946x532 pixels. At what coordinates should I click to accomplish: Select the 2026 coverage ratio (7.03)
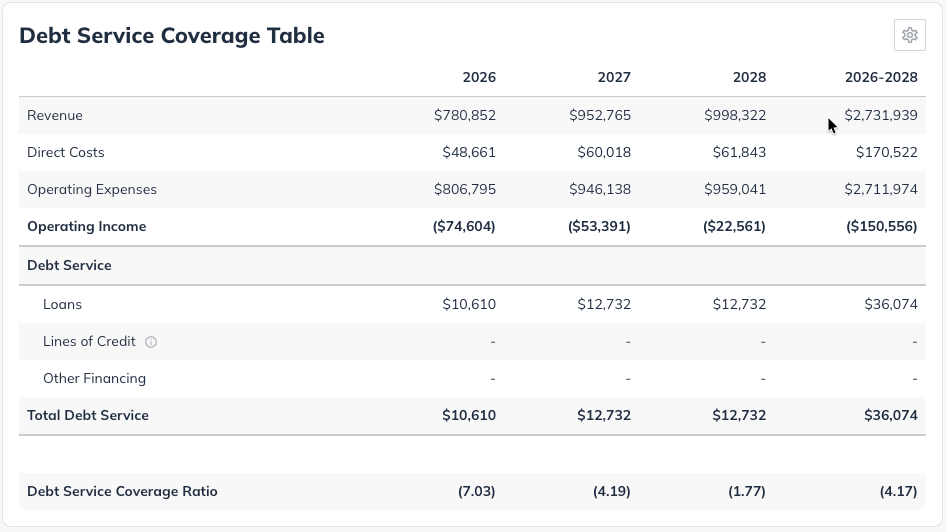click(477, 491)
